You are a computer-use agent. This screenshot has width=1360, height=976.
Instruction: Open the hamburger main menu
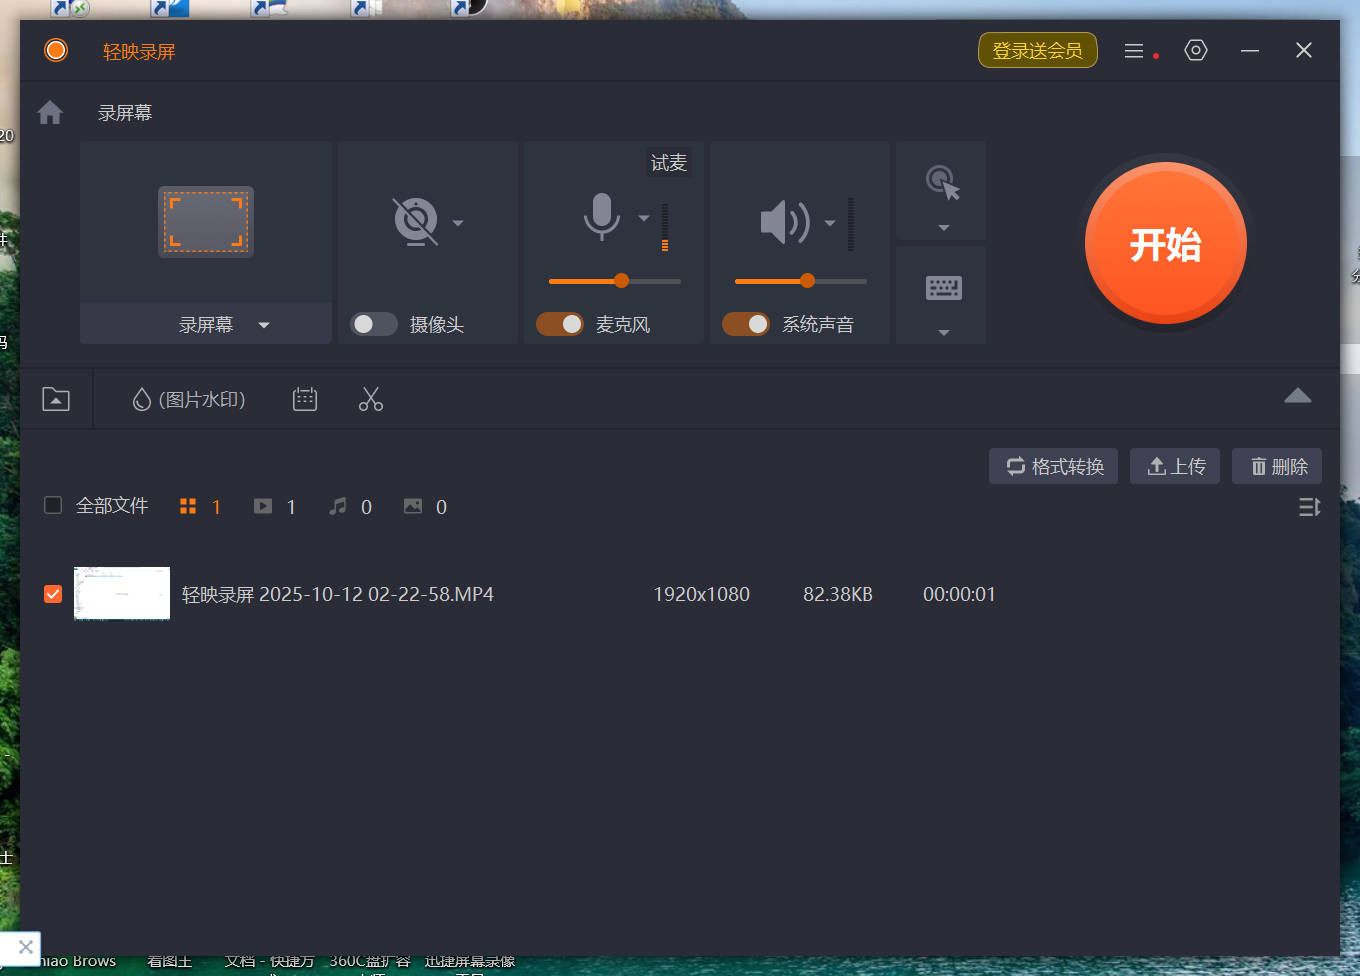[1133, 51]
